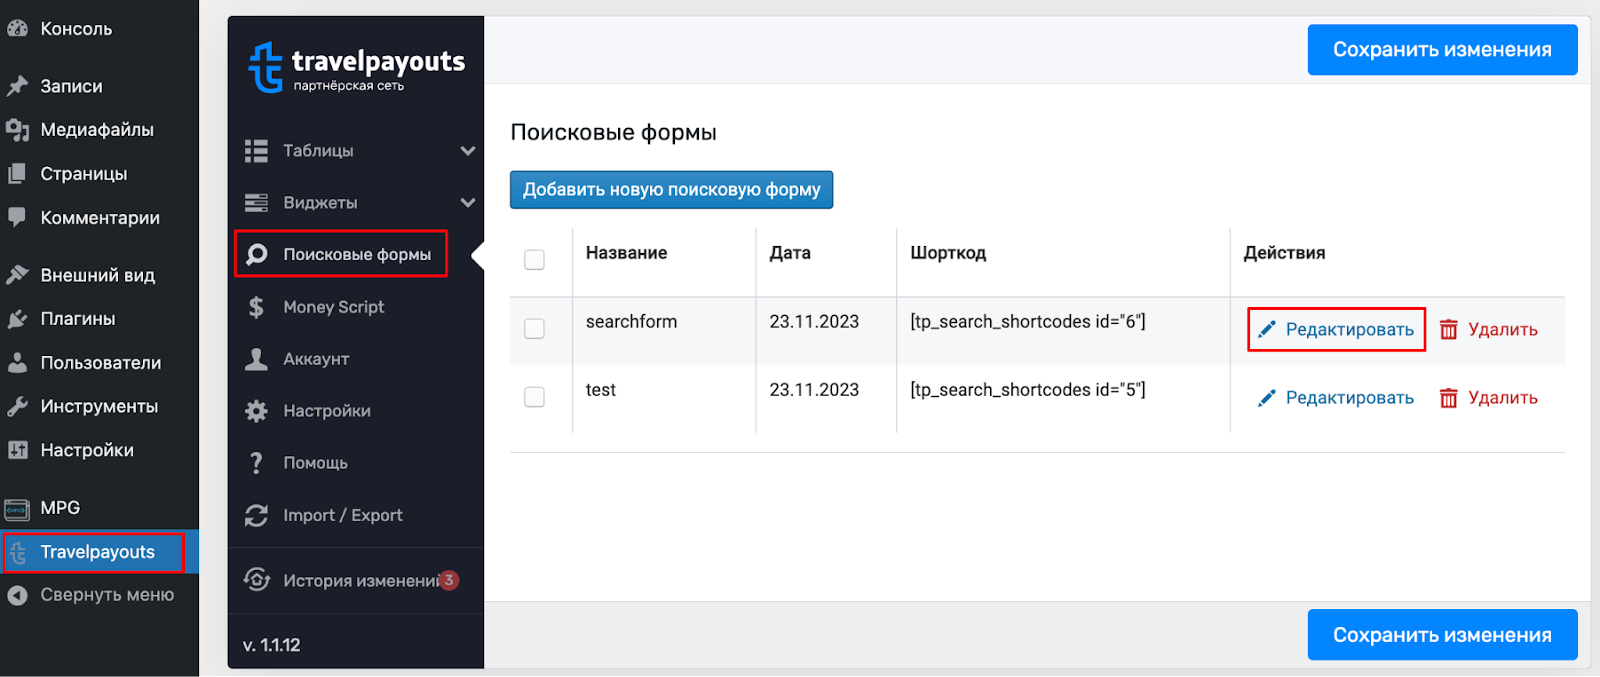The image size is (1600, 677).
Task: Click the Пользователи user icon
Action: (x=17, y=362)
